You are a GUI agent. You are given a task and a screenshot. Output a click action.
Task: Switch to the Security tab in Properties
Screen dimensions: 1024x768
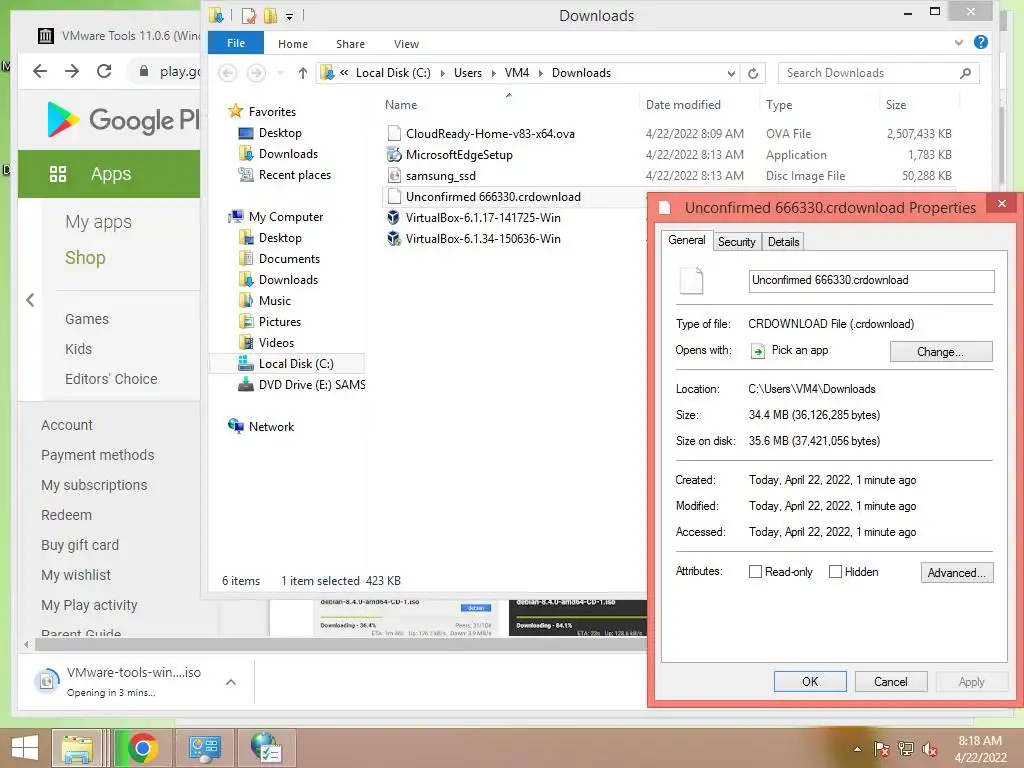pos(737,242)
